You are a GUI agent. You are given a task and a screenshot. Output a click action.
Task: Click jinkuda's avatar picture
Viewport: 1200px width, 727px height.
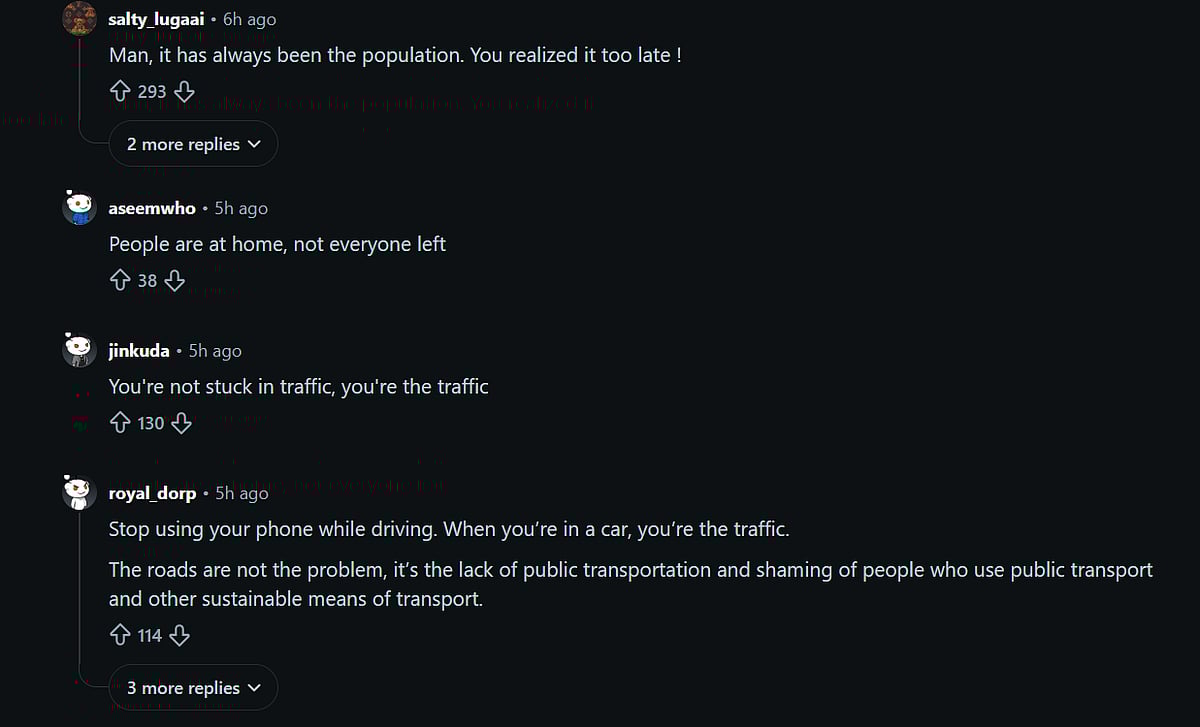(79, 350)
